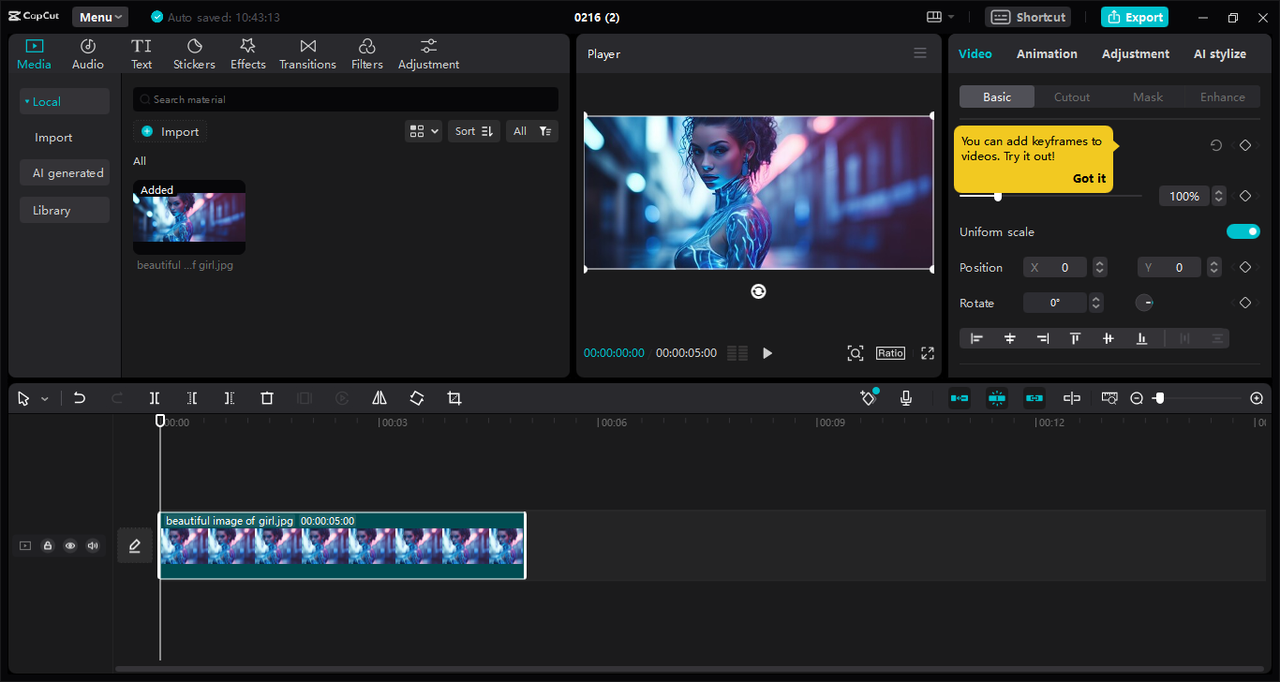The image size is (1280, 682).
Task: Click the player focus capture icon
Action: pos(855,353)
